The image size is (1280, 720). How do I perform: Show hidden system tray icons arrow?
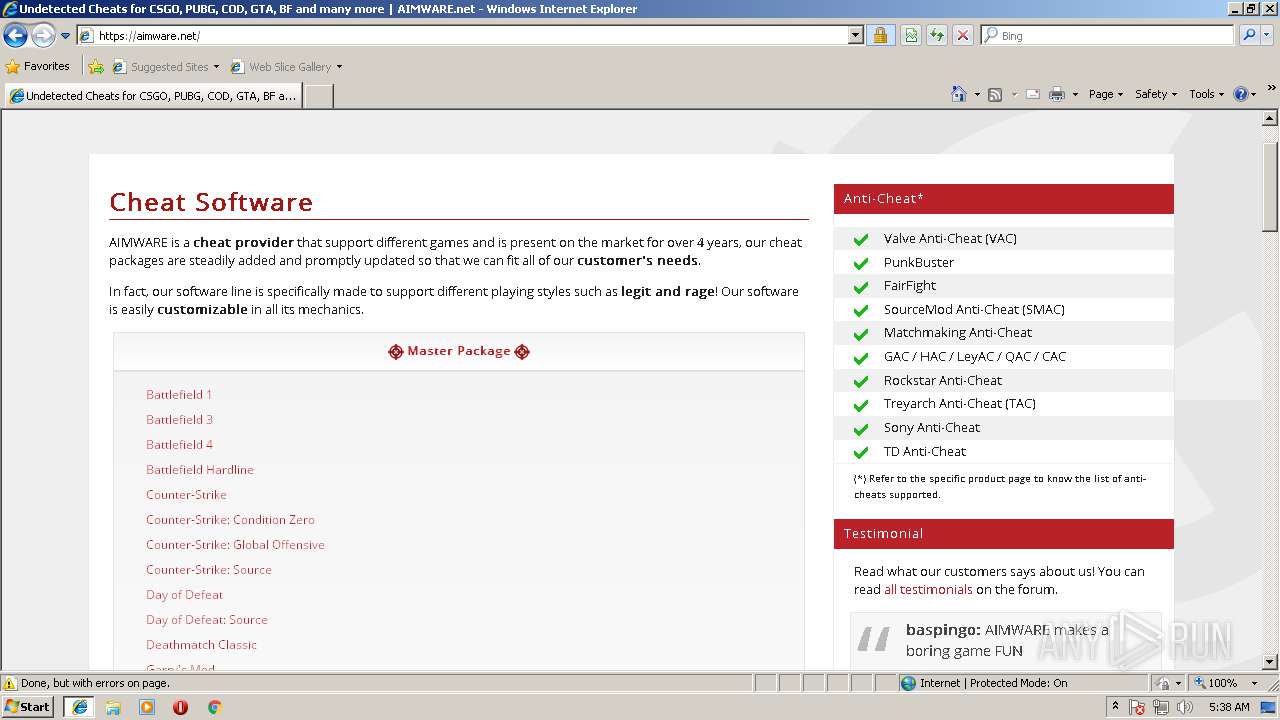pos(1115,707)
